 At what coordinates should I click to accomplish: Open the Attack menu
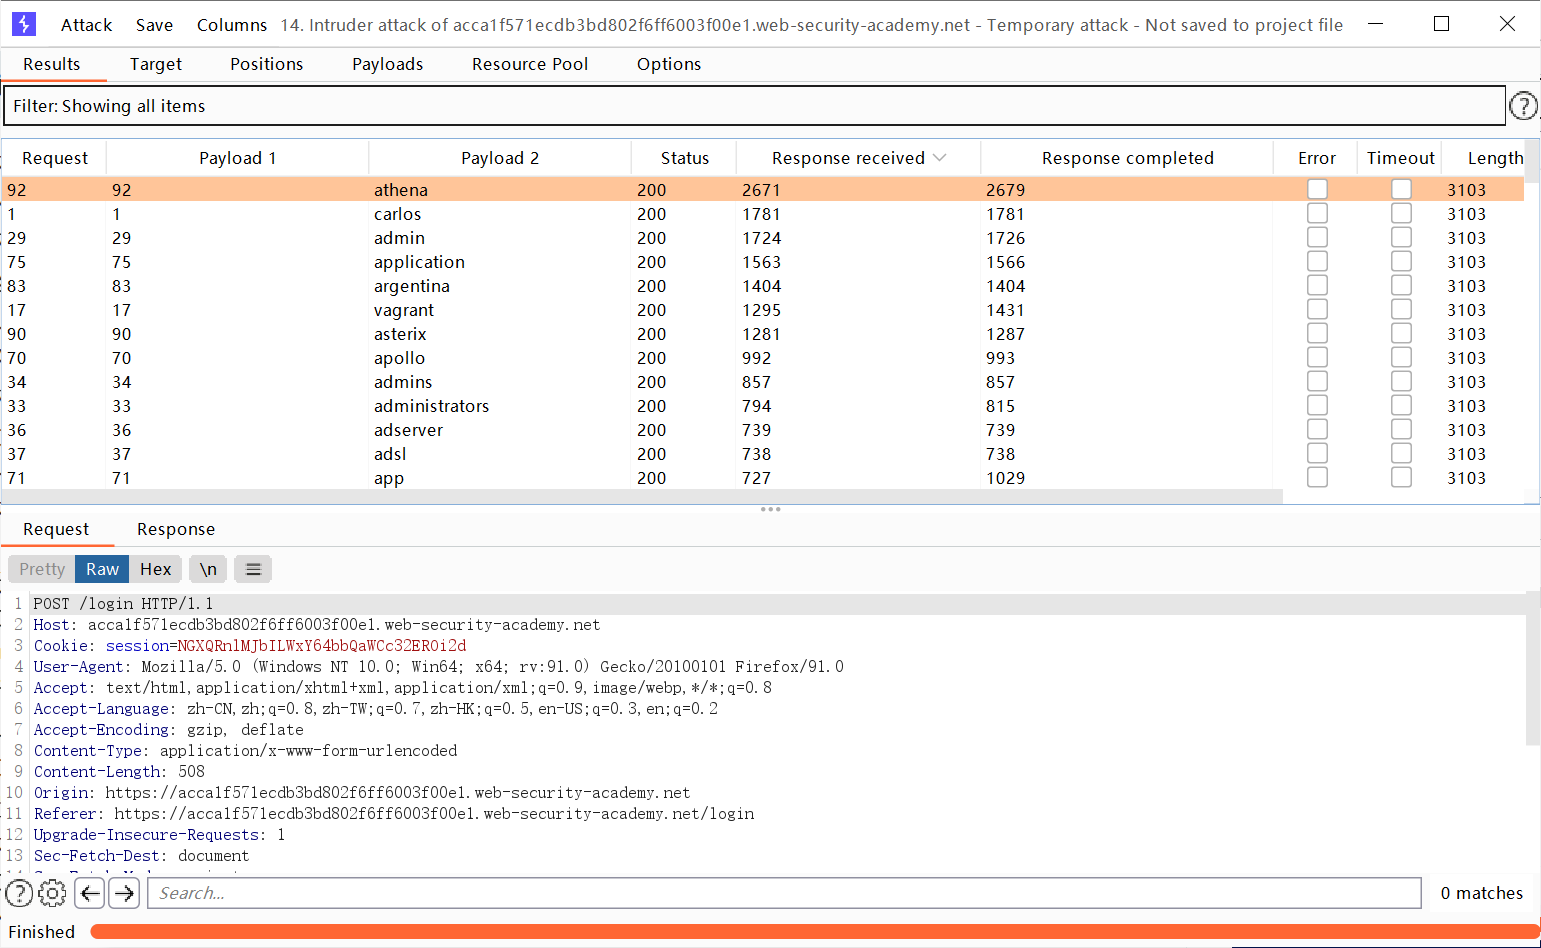[86, 25]
